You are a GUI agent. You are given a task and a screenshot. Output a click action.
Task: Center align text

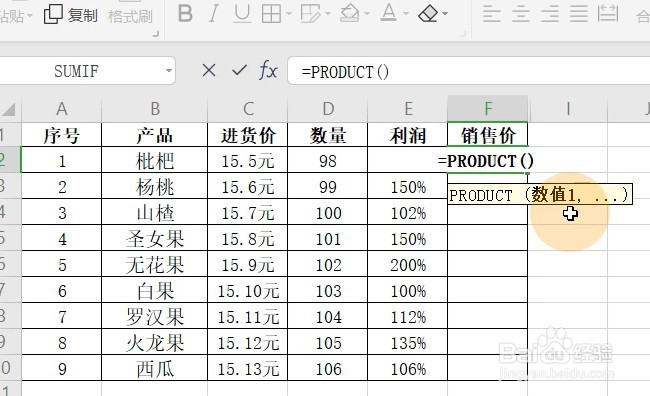[521, 14]
